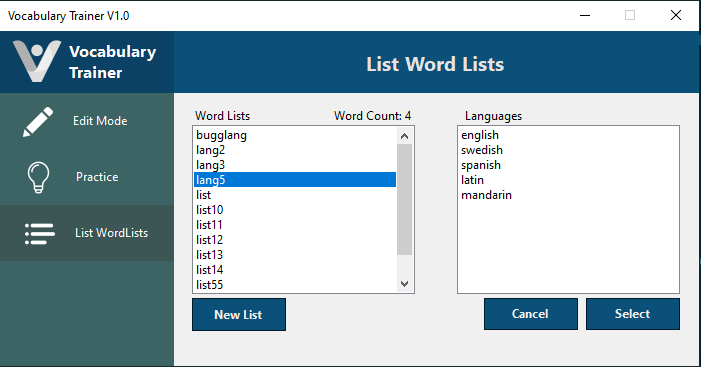Select english in Languages list
Image resolution: width=701 pixels, height=367 pixels.
pos(568,135)
